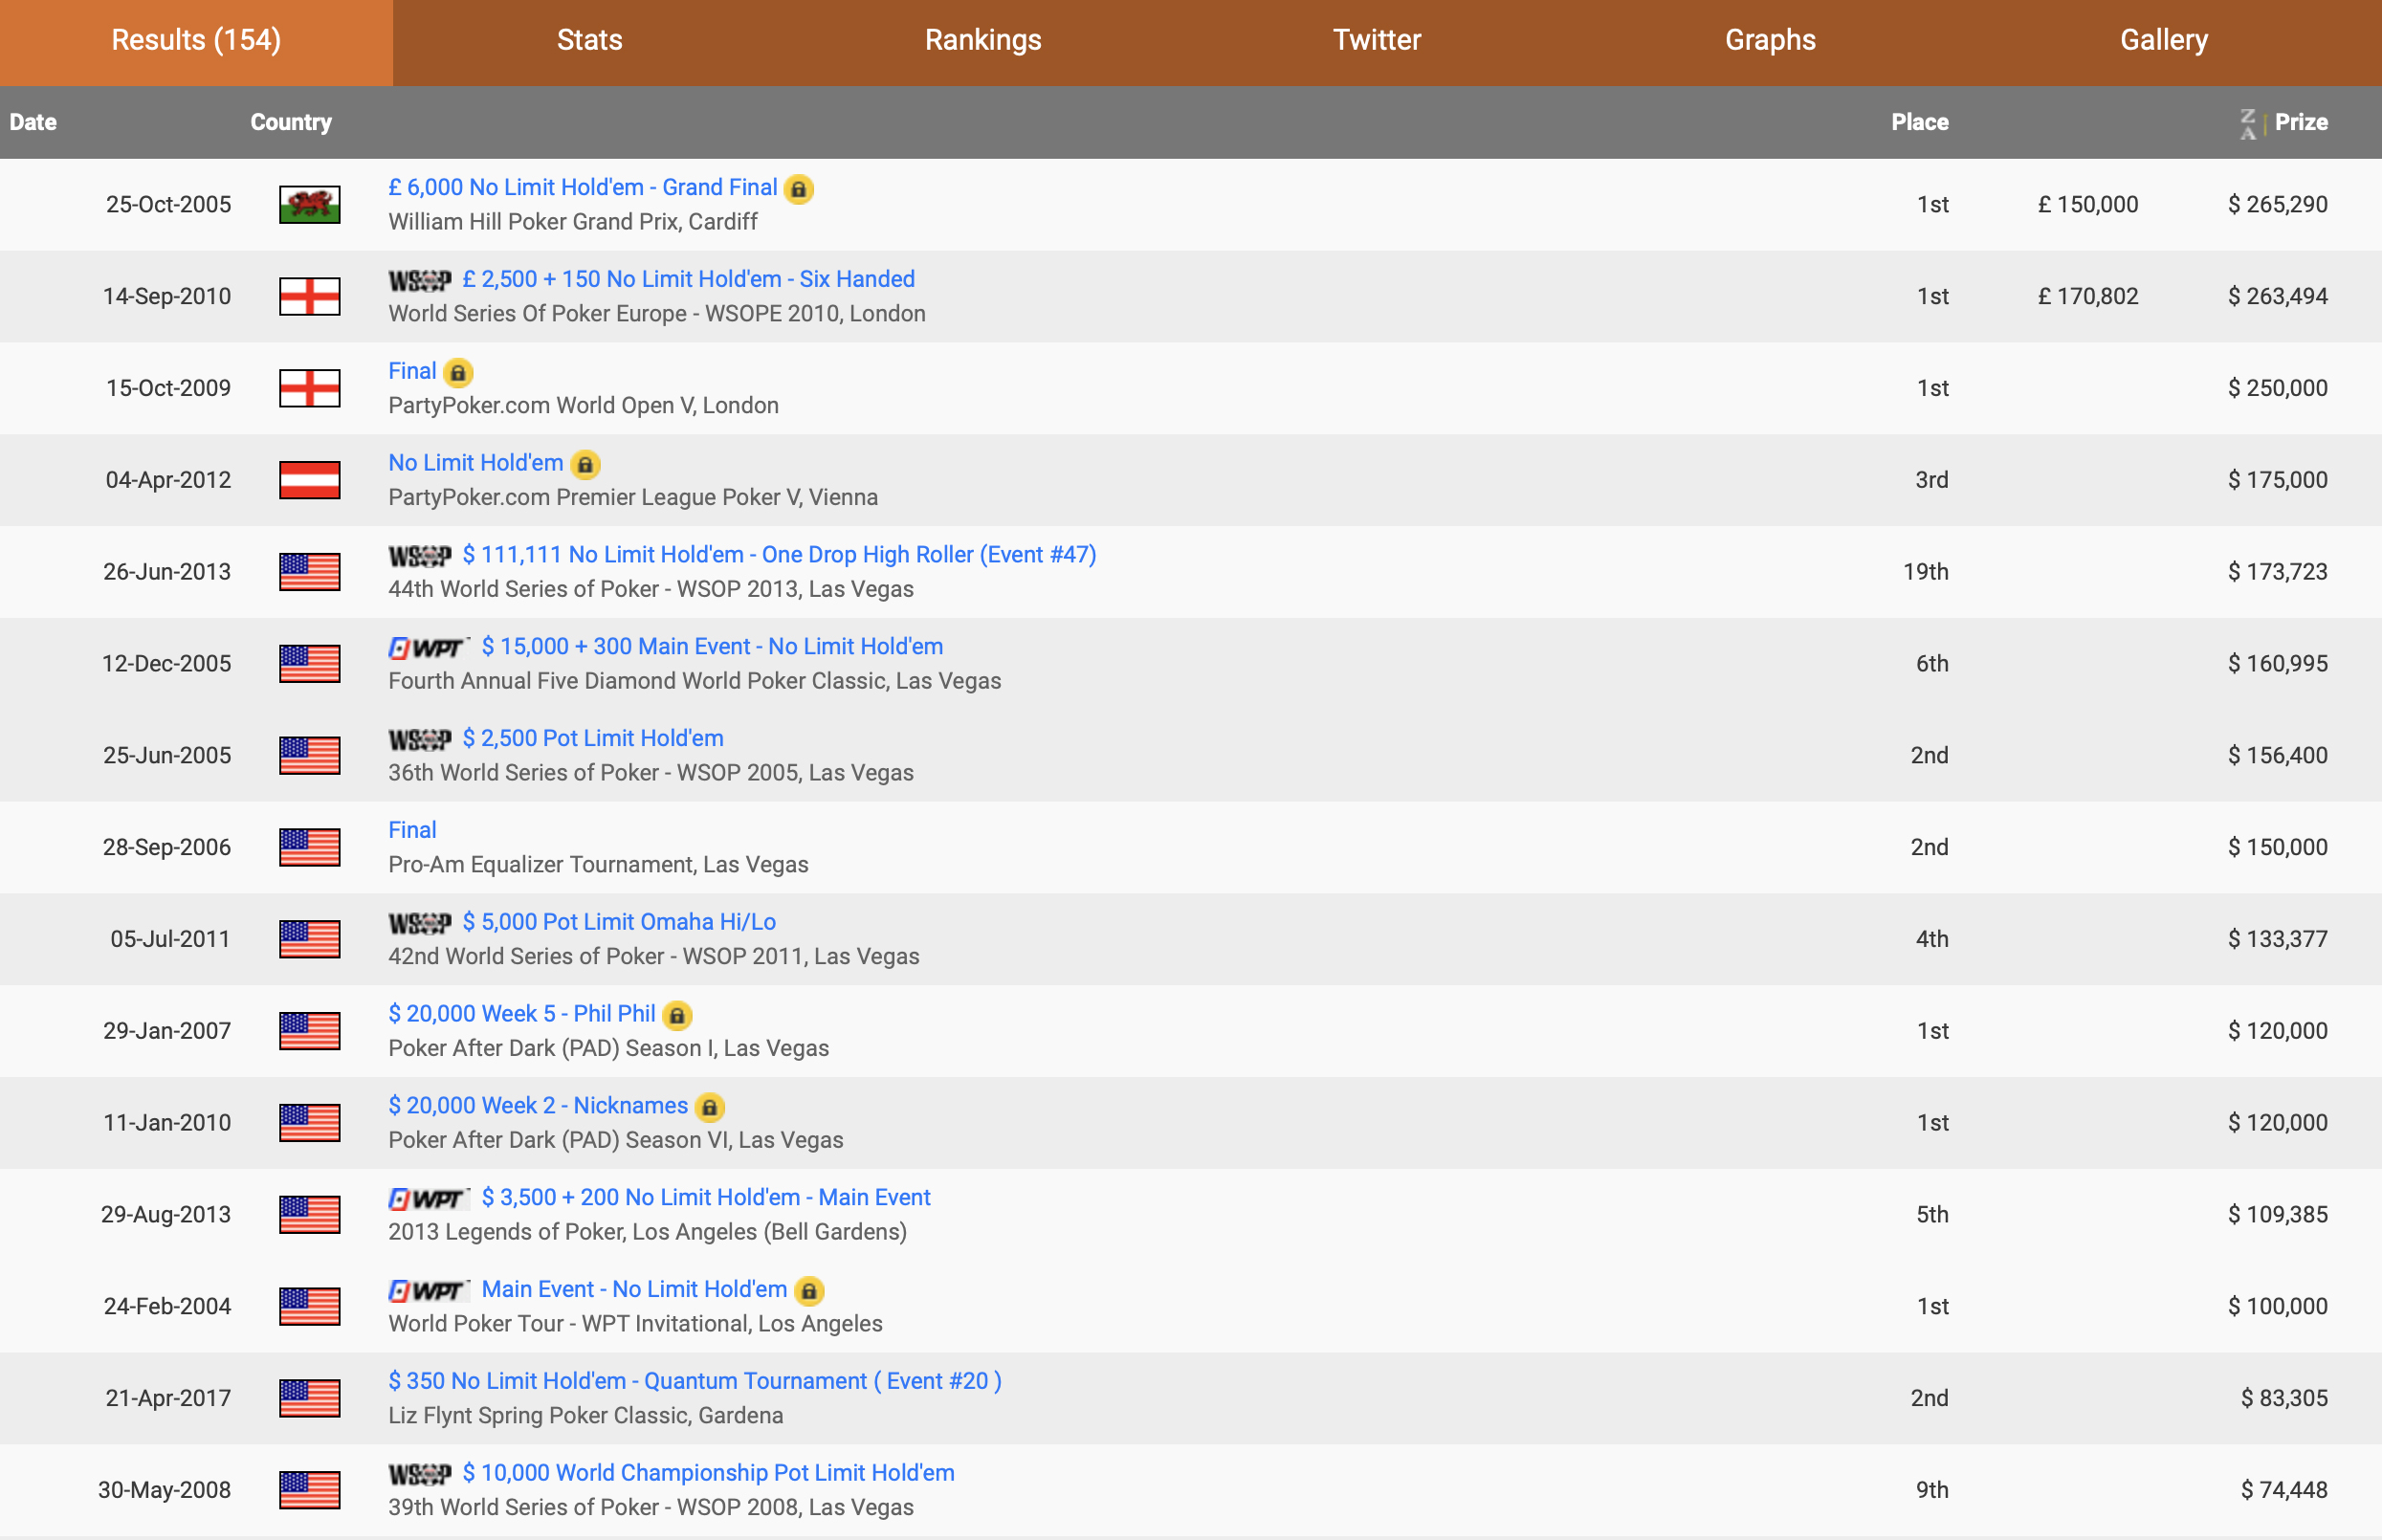The width and height of the screenshot is (2382, 1540).
Task: Sort results by Date column header
Action: point(33,122)
